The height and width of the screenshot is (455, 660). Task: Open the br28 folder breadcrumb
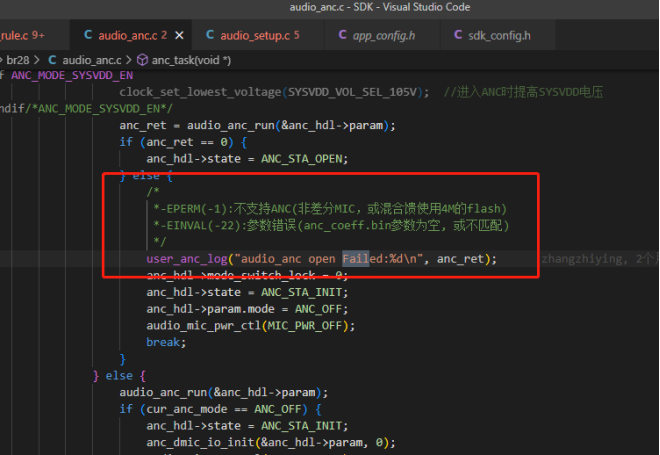[18, 60]
